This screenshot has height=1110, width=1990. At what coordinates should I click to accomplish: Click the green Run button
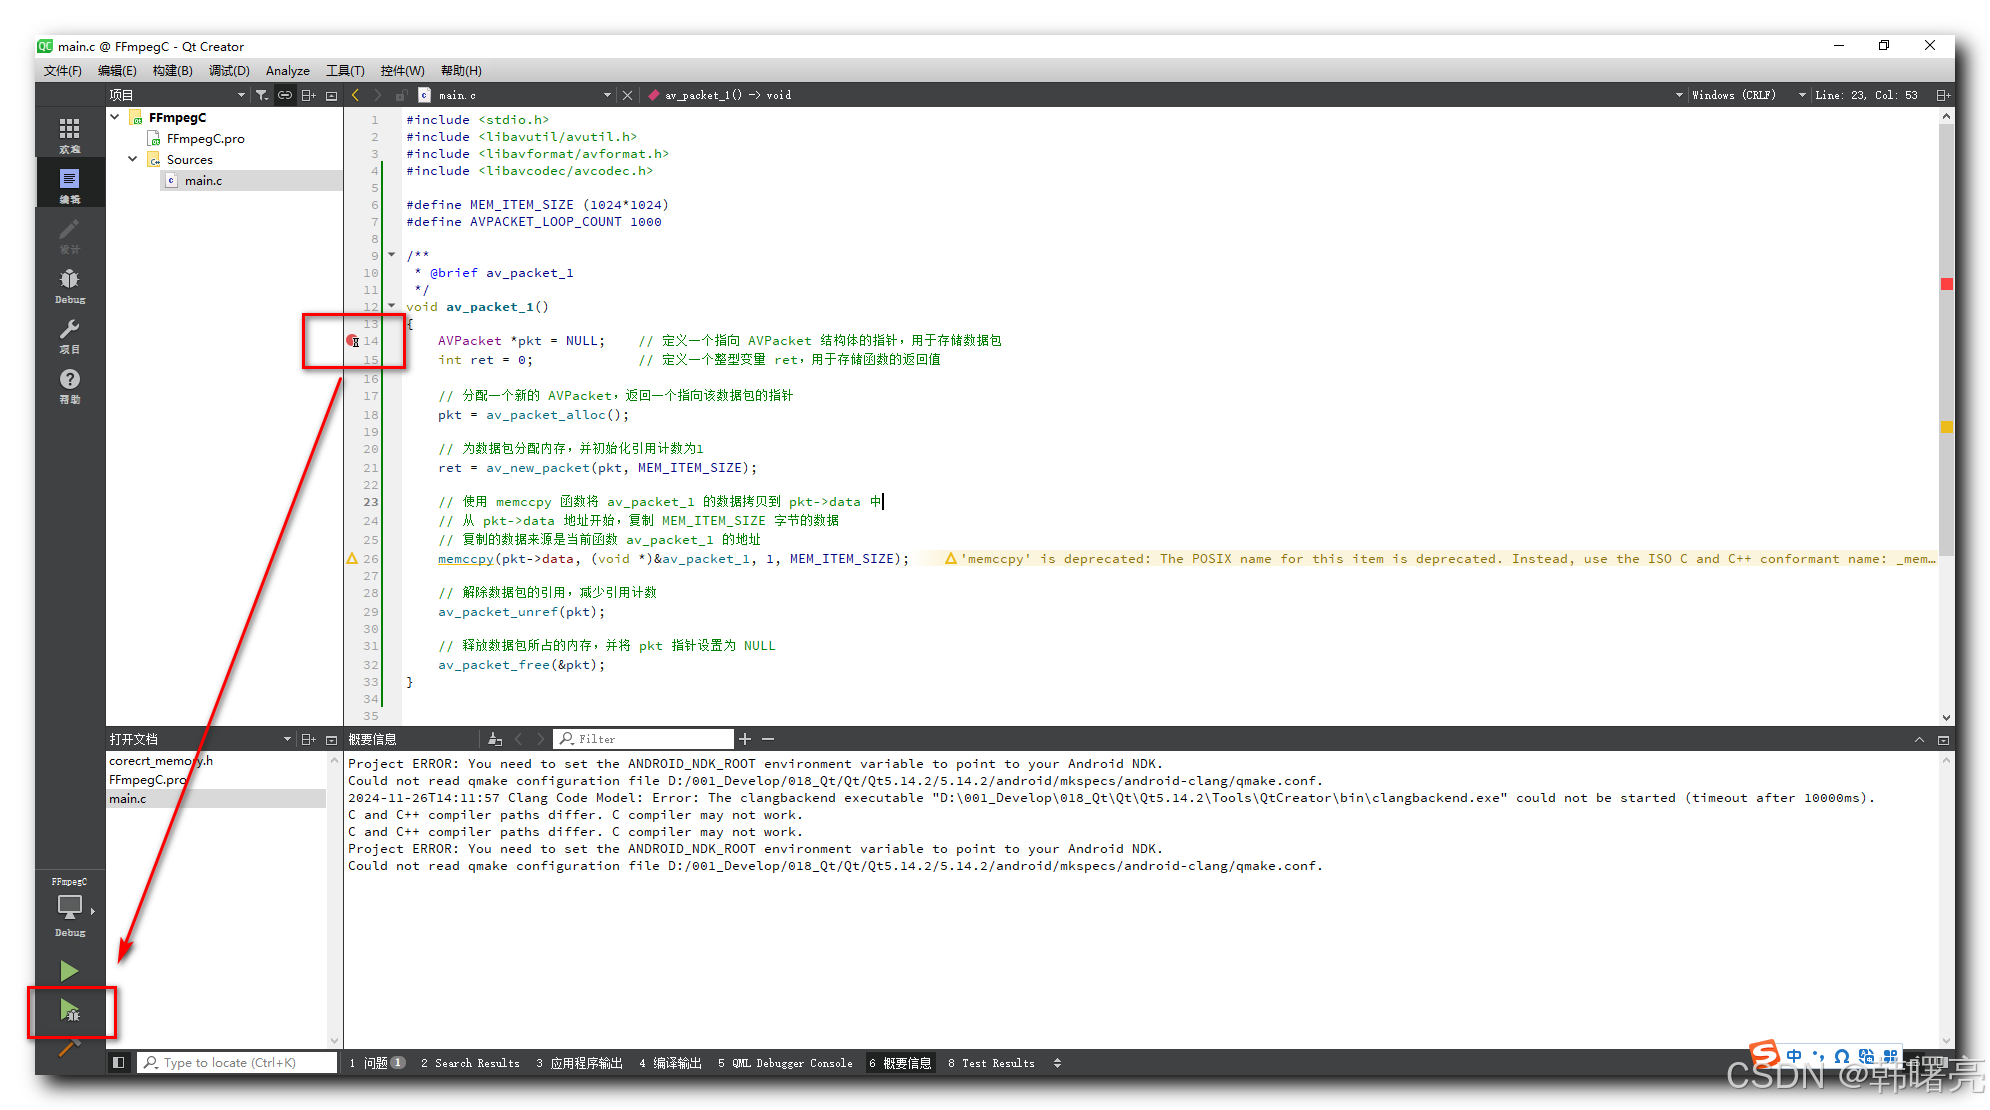[x=69, y=970]
